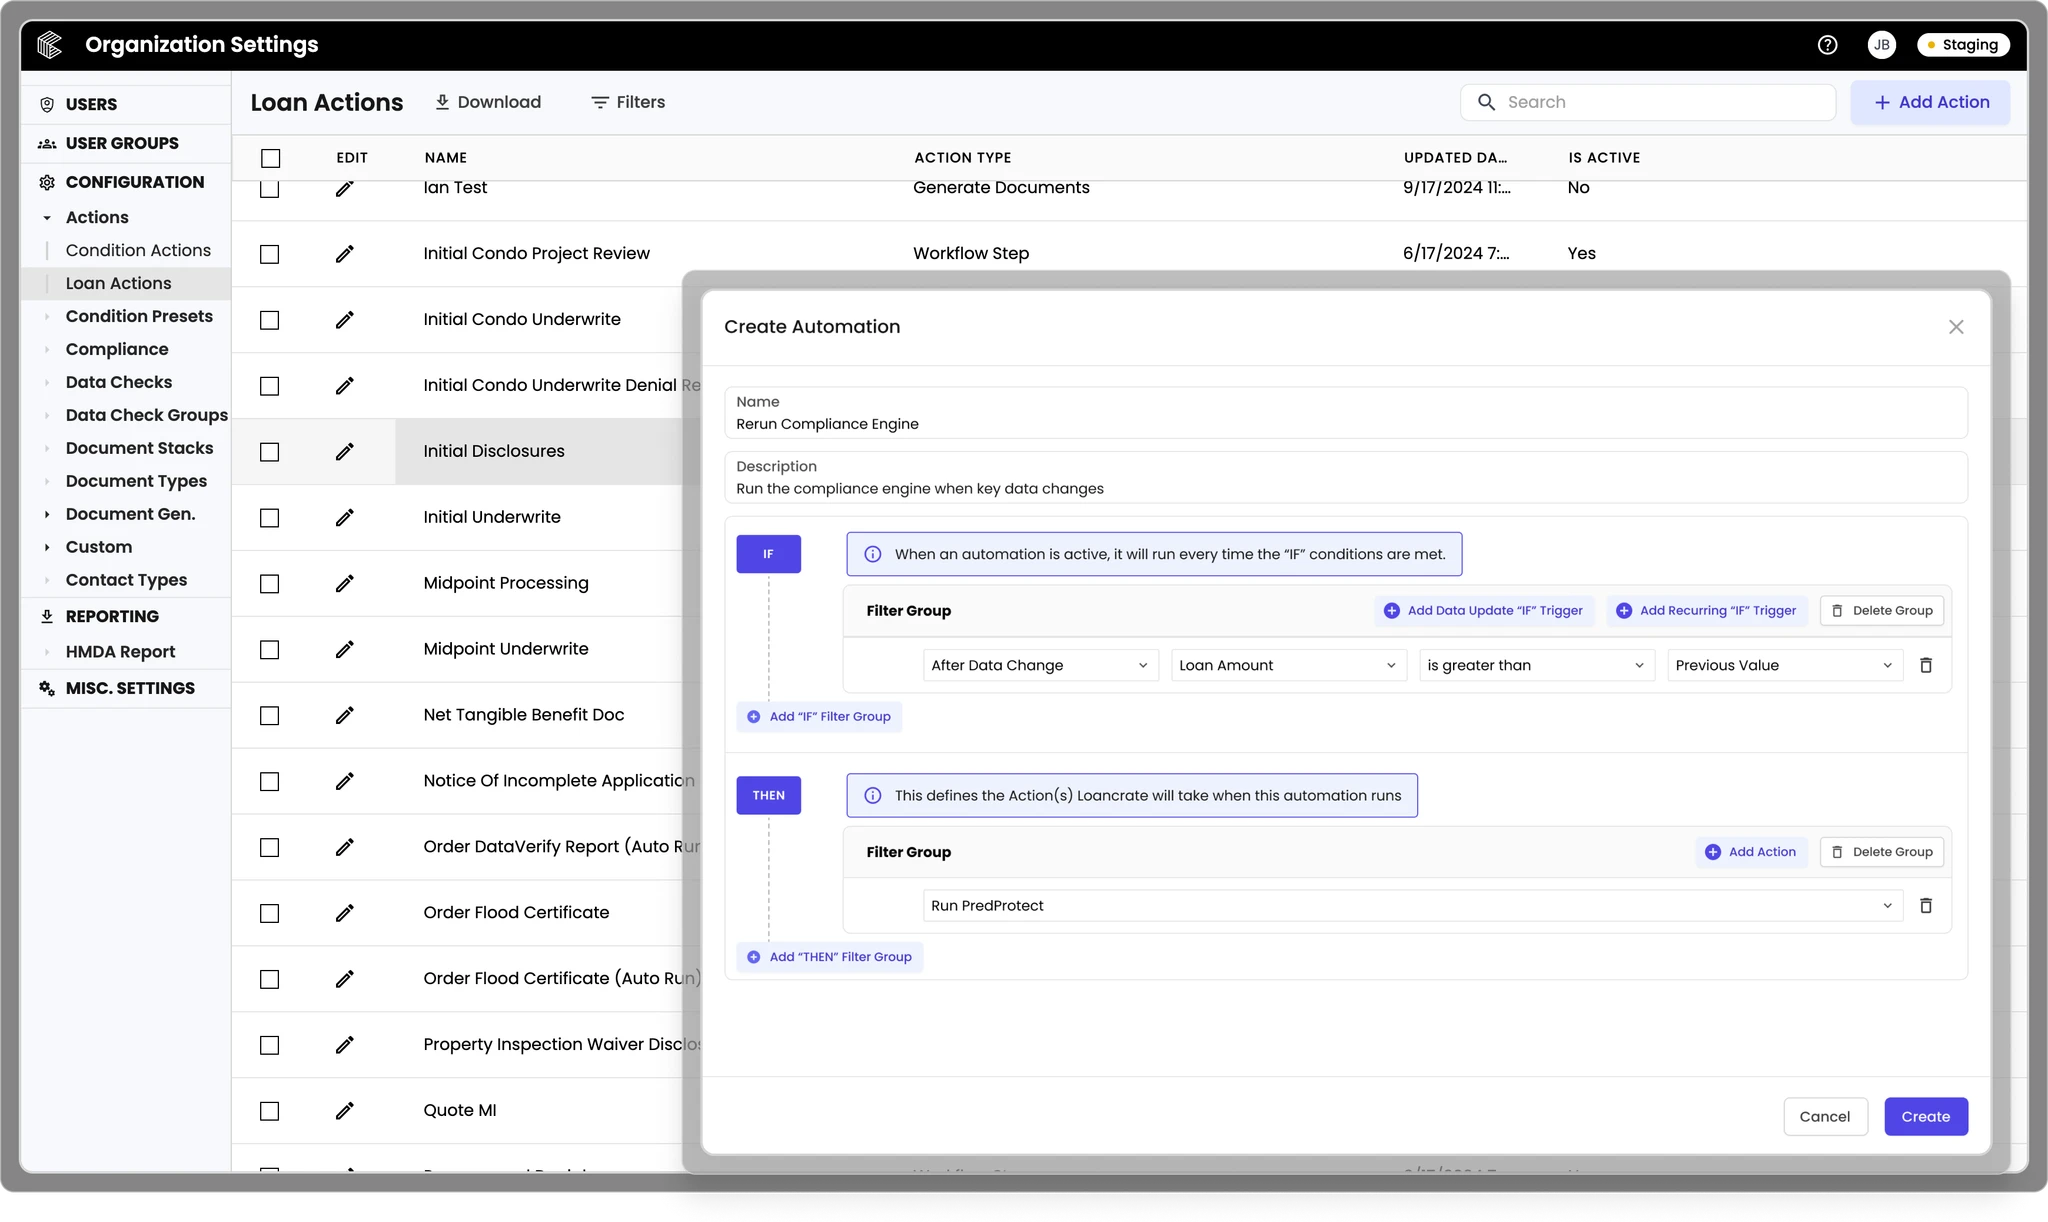Open the is greater than comparison dropdown

coord(1534,665)
